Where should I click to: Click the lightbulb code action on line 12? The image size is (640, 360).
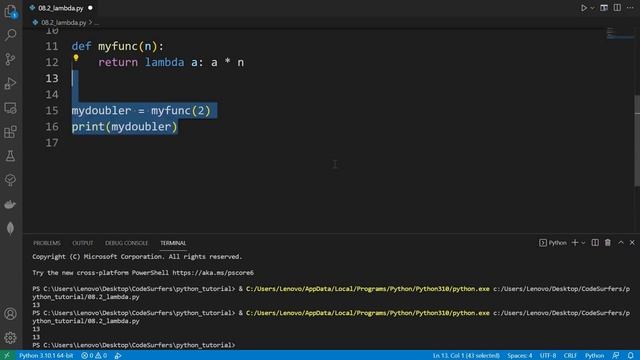[76, 58]
